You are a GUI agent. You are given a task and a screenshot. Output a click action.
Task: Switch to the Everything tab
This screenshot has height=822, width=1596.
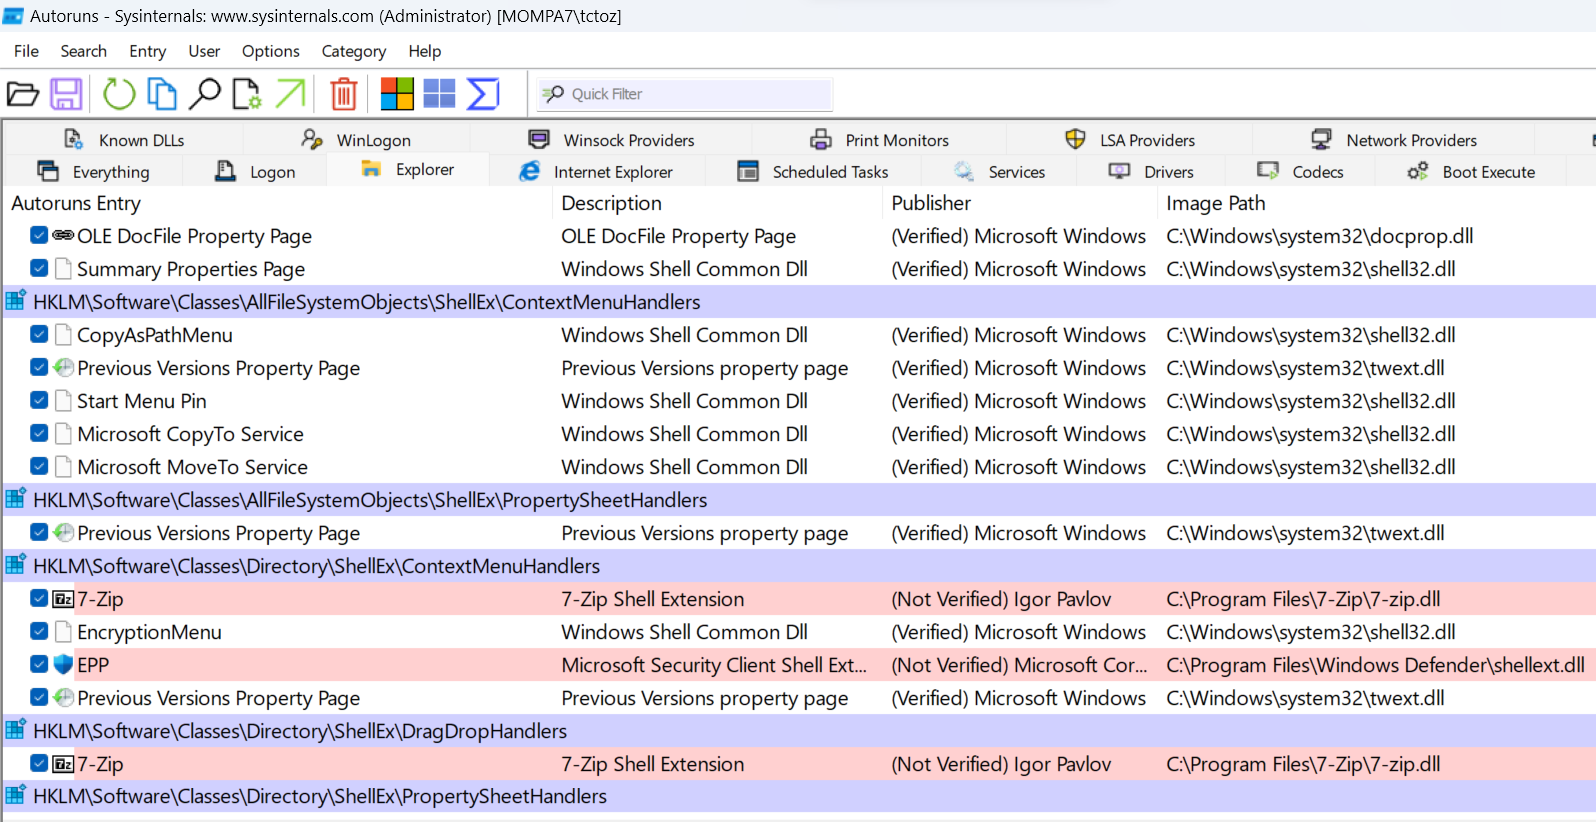93,171
